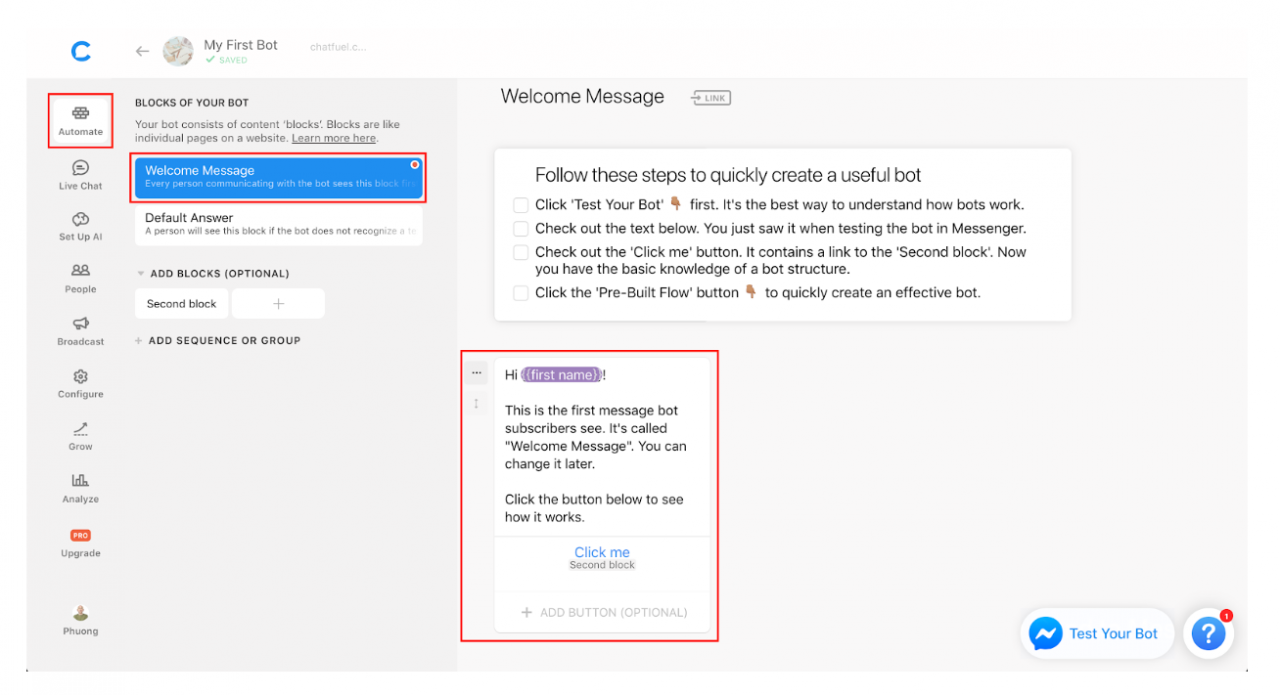Click the welcome message text field
The image size is (1280, 695).
click(x=600, y=447)
